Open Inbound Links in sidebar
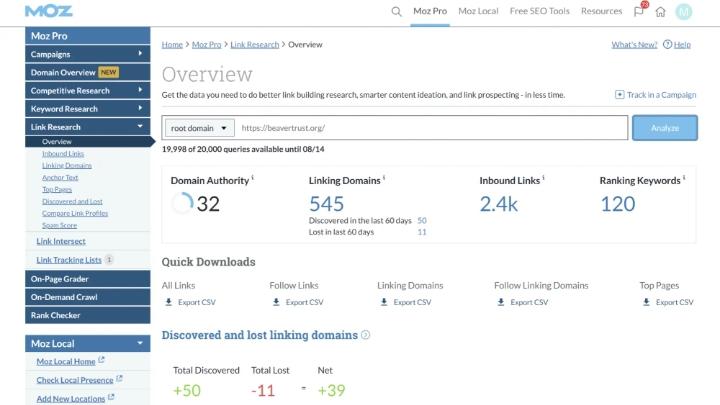720x405 pixels. coord(63,153)
